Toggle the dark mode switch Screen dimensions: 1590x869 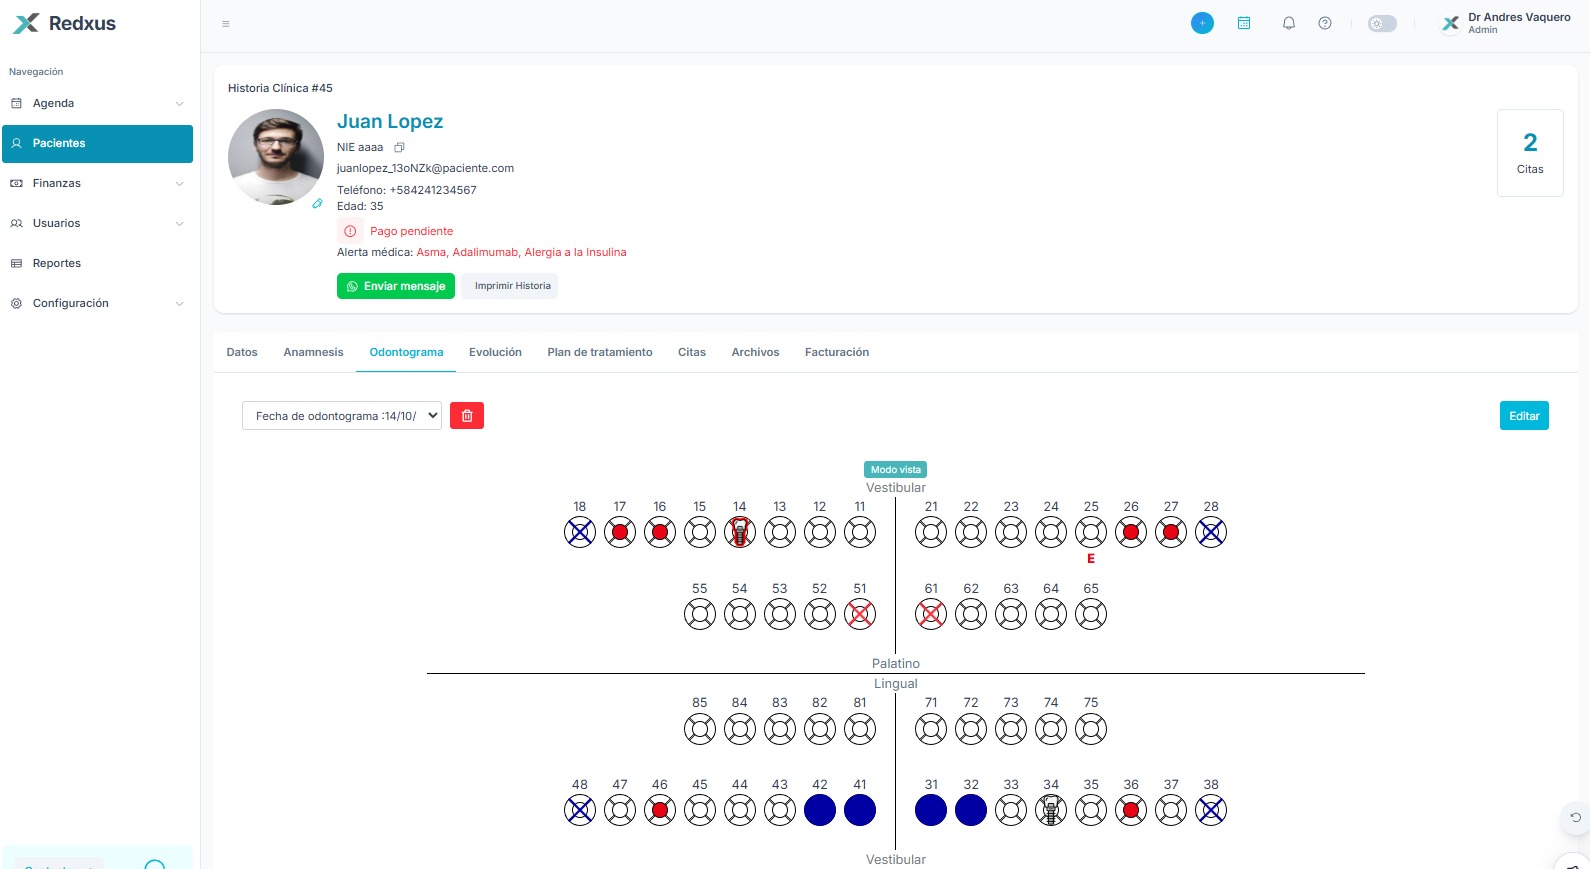(x=1382, y=23)
